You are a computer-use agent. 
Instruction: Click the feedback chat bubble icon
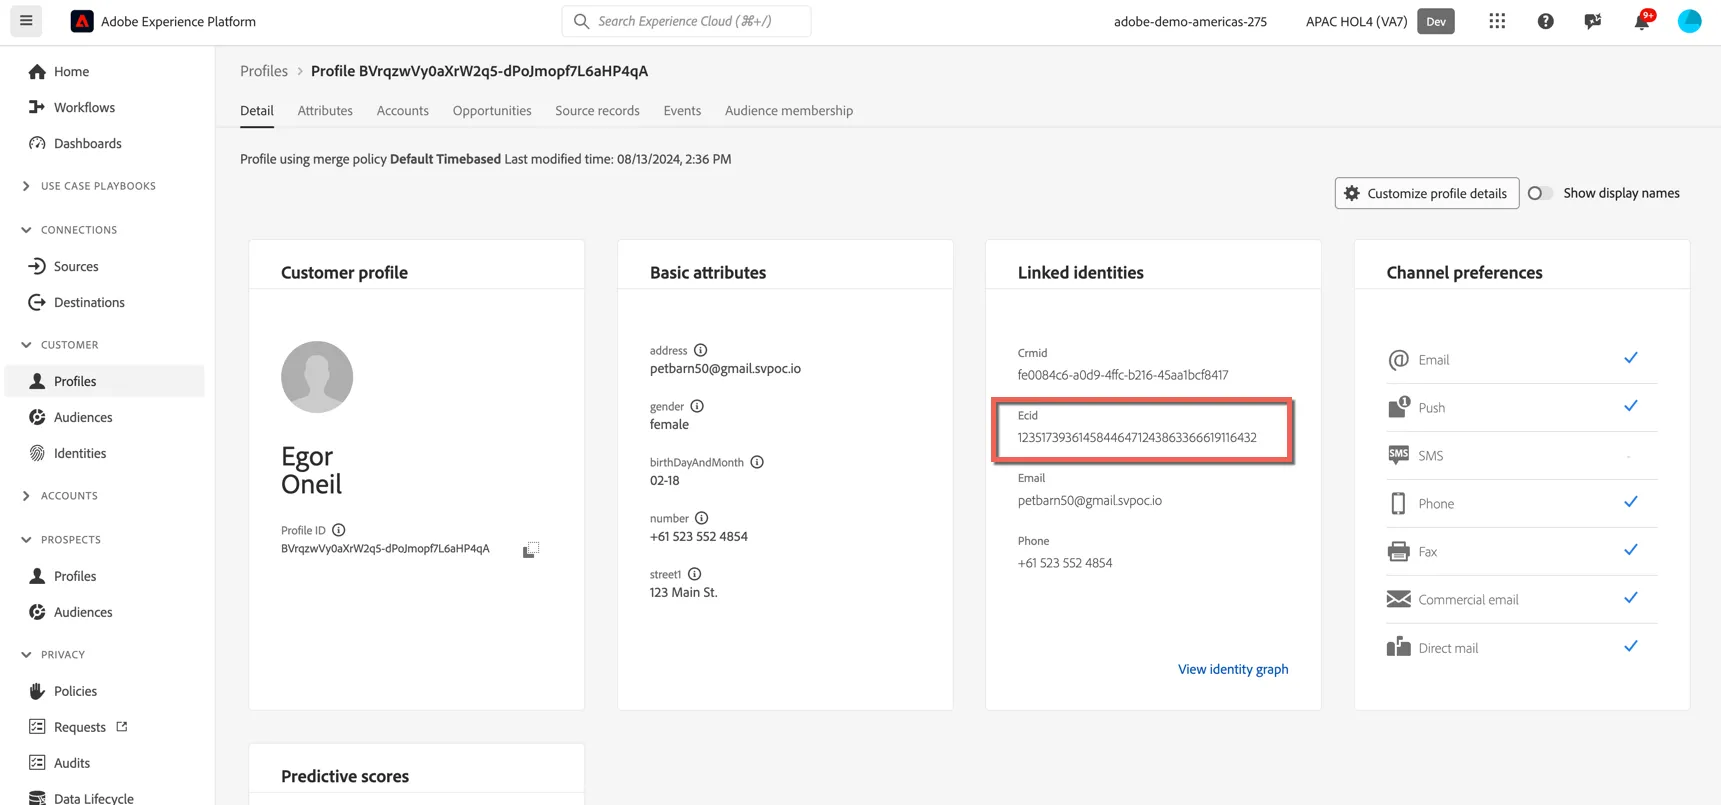1593,21
